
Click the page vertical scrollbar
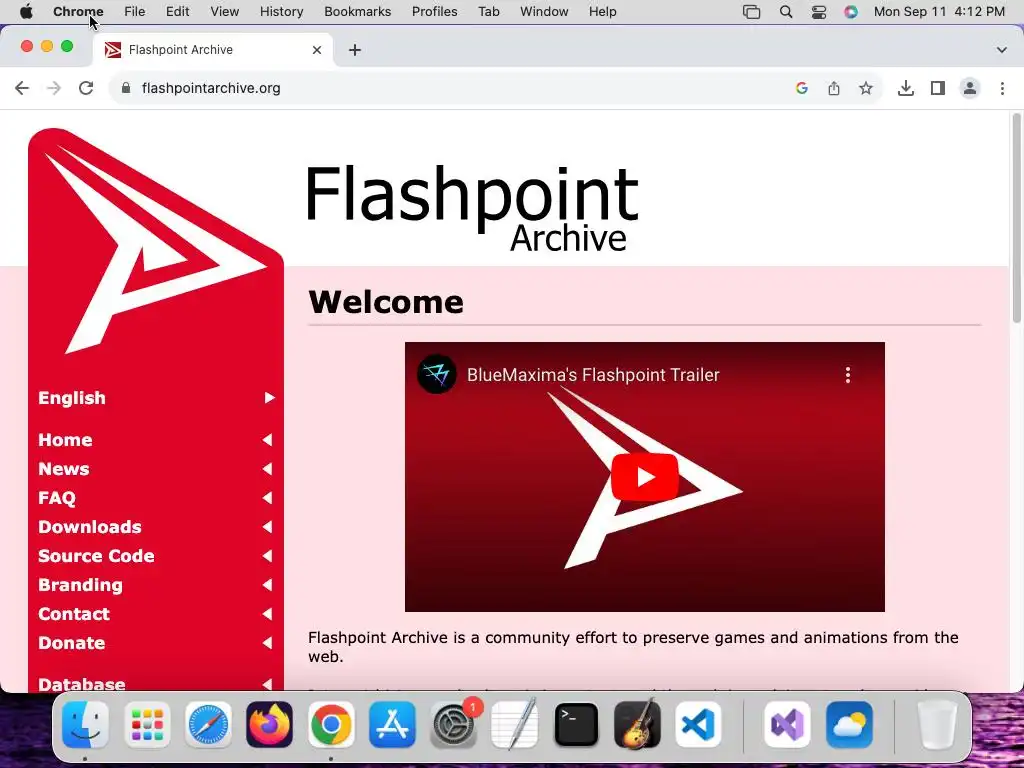(1016, 218)
